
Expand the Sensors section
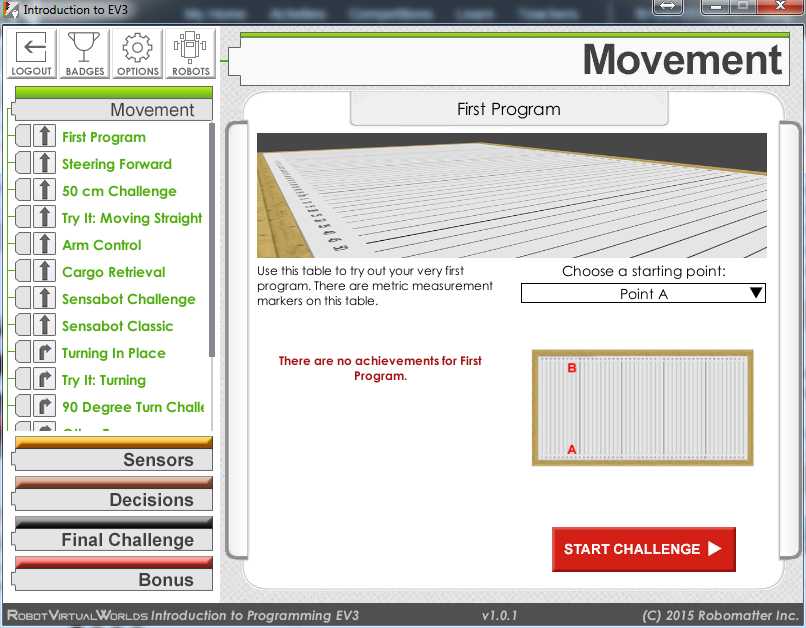coord(114,454)
